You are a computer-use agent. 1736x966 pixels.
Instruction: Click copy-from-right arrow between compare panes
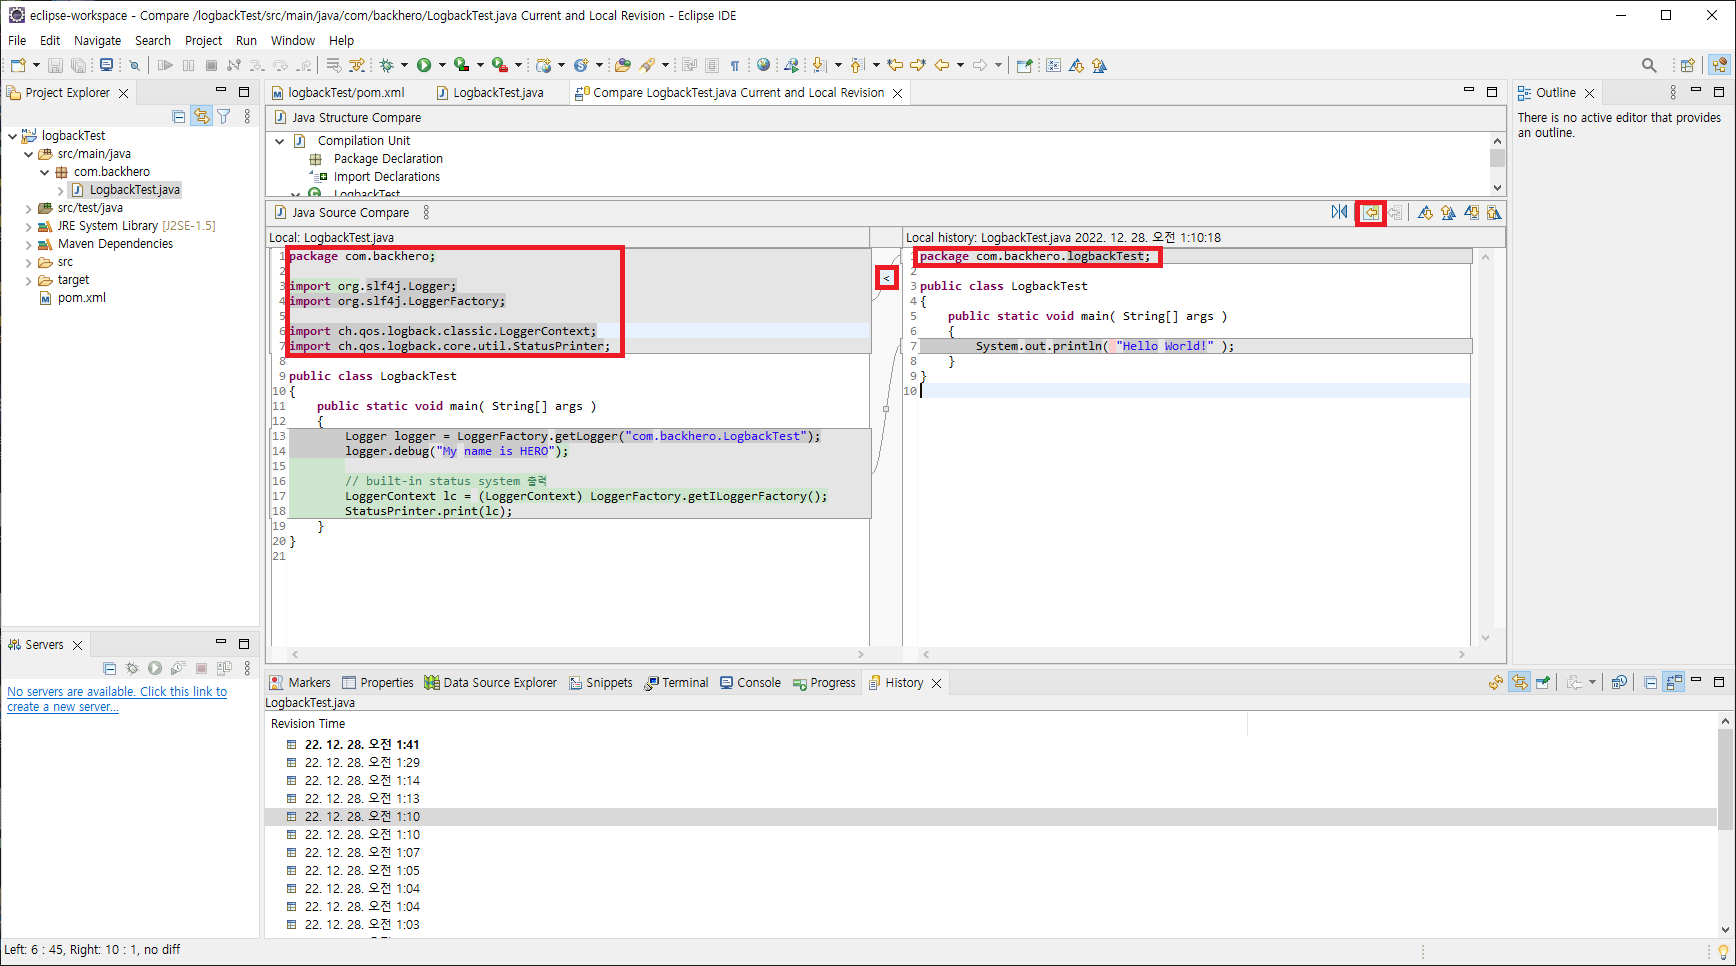click(886, 278)
